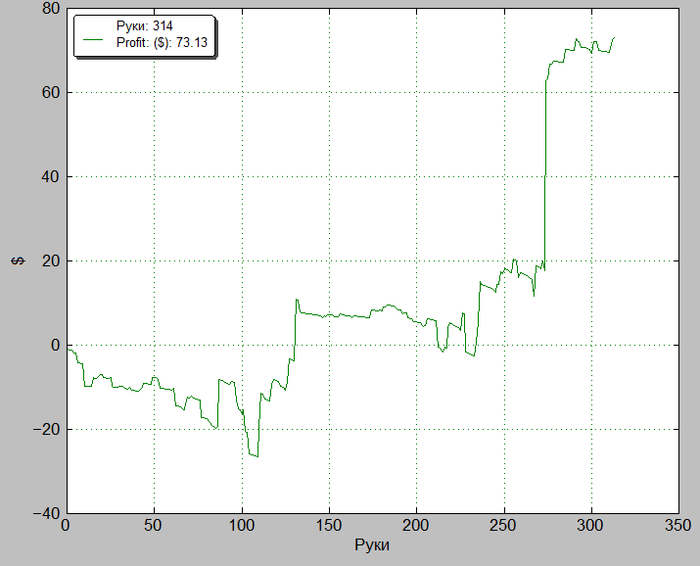This screenshot has width=700, height=566.
Task: Click the y-axis tick label 80
Action: 50,8
